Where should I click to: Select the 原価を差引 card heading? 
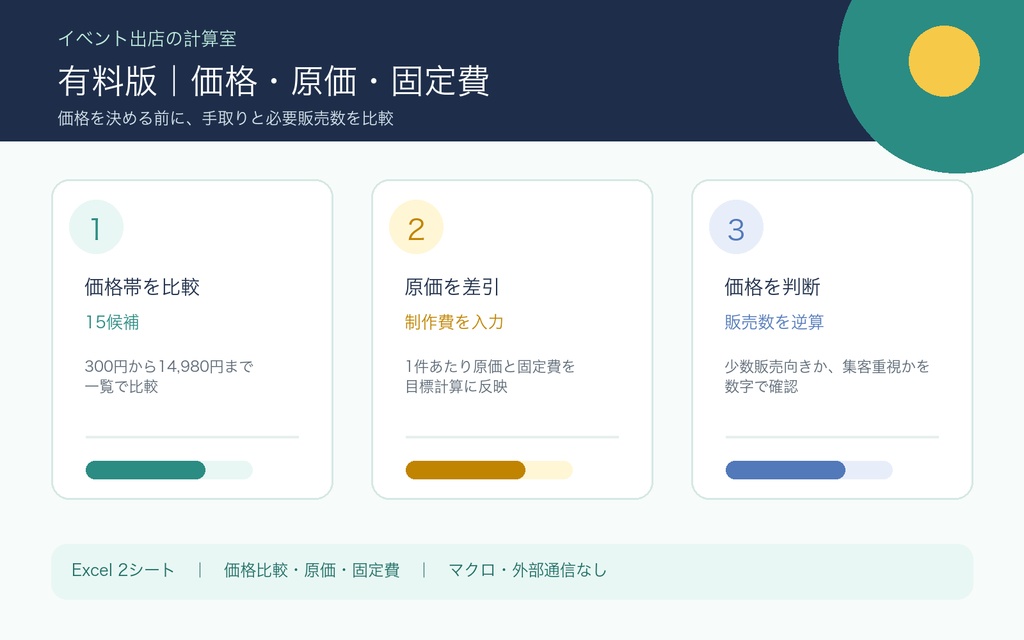(452, 287)
